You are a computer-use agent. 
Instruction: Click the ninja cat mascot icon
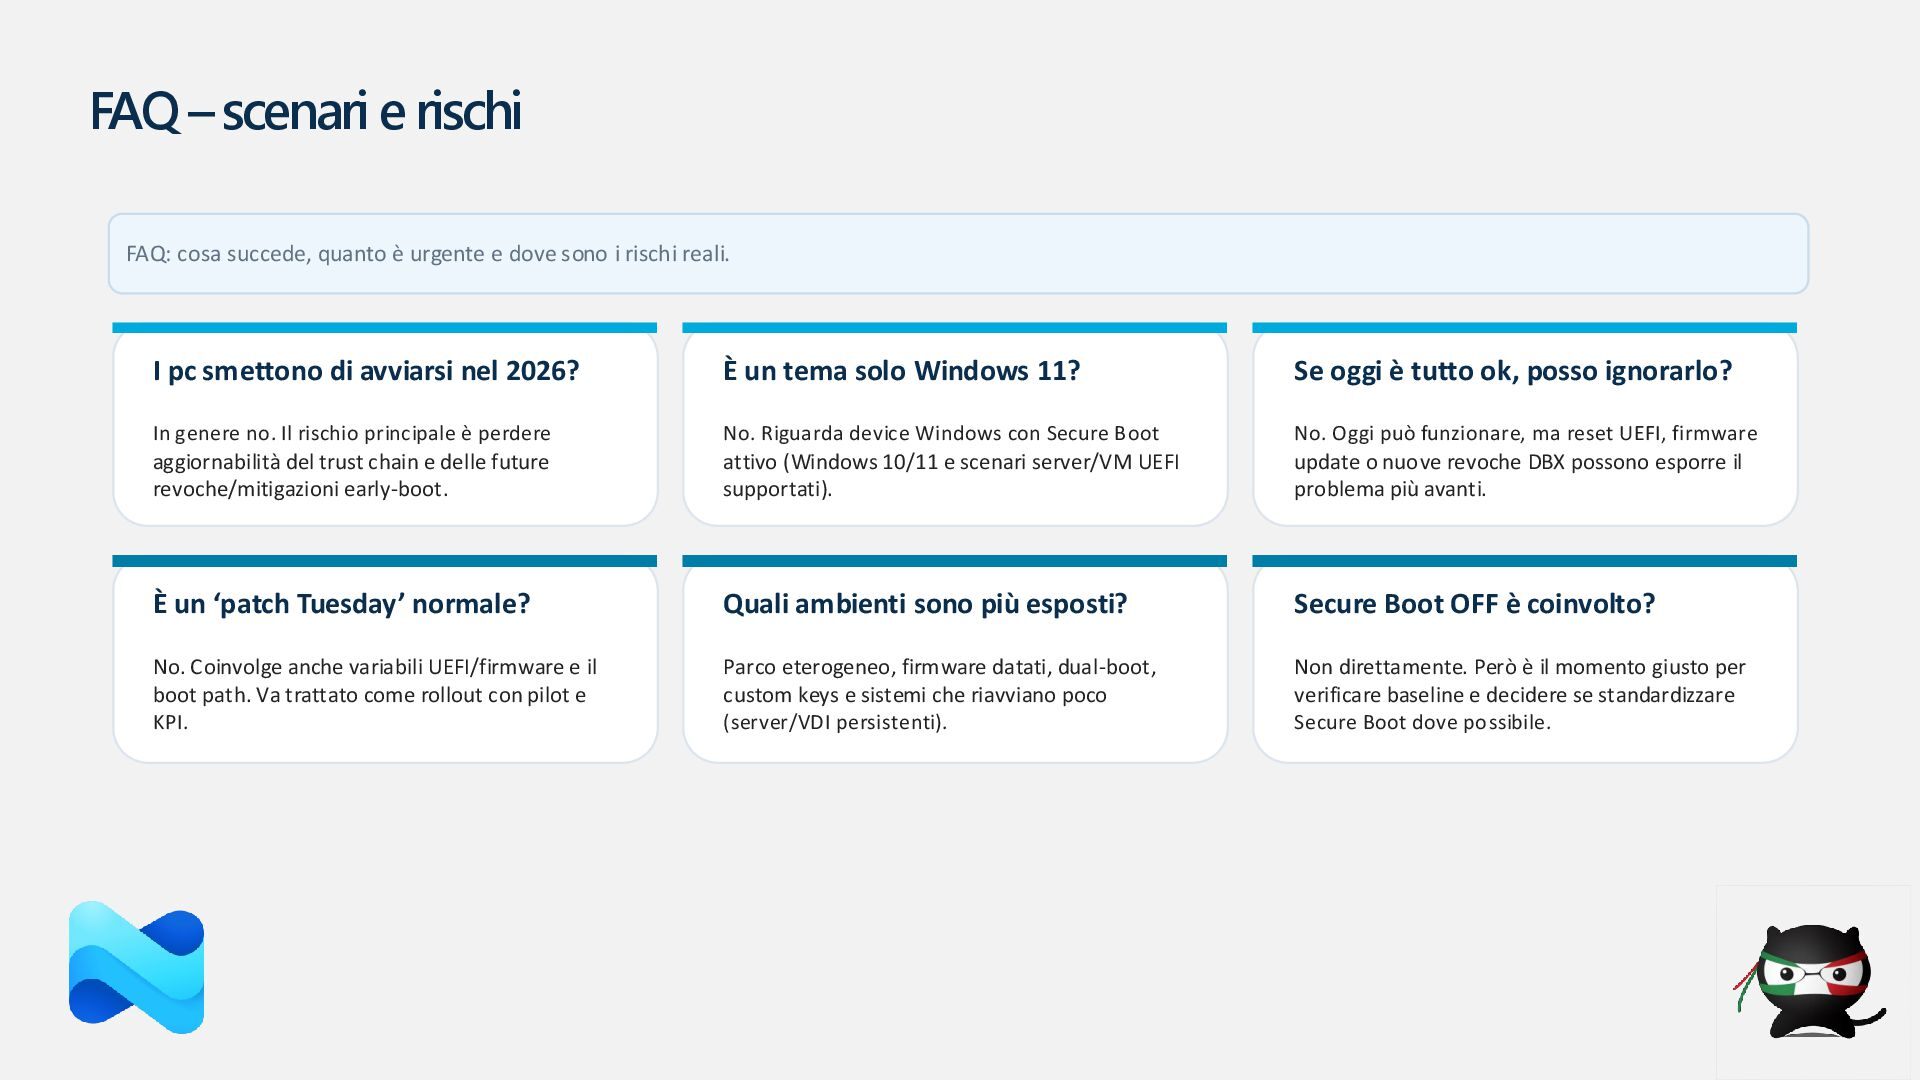1812,980
